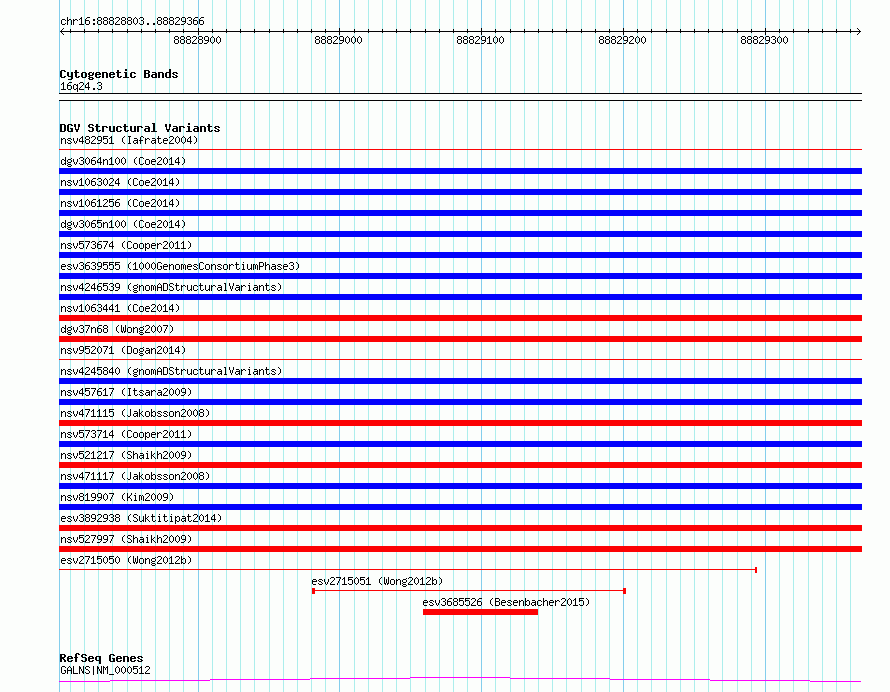This screenshot has width=890, height=692.
Task: Click the blue dgv3064n100 variant bar
Action: tap(460, 171)
